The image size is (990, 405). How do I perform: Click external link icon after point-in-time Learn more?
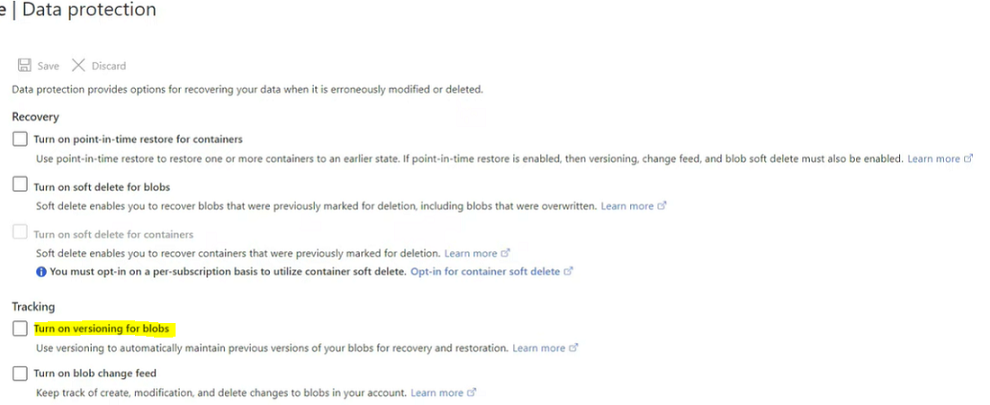[968, 159]
